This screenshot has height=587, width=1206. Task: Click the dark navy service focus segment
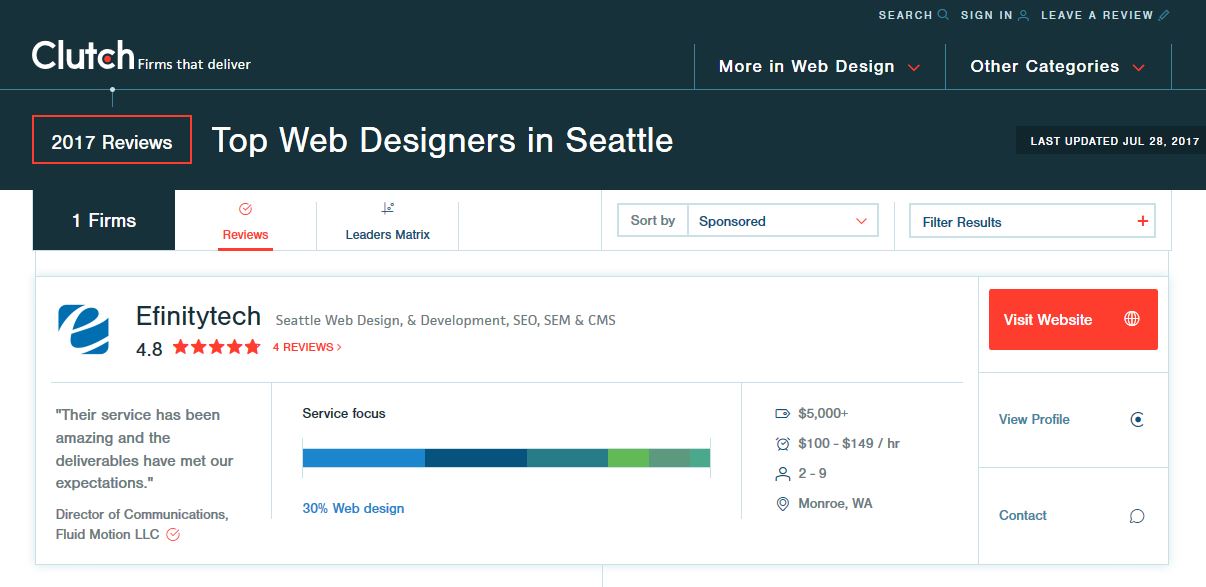coord(476,458)
